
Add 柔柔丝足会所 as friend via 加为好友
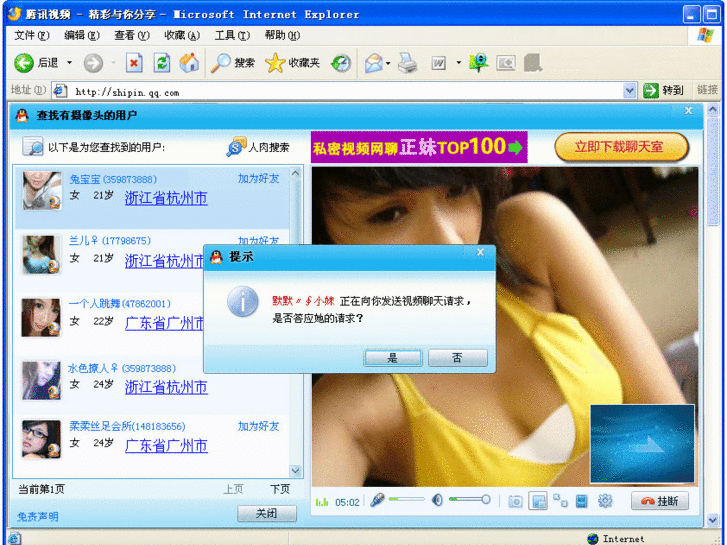[259, 426]
